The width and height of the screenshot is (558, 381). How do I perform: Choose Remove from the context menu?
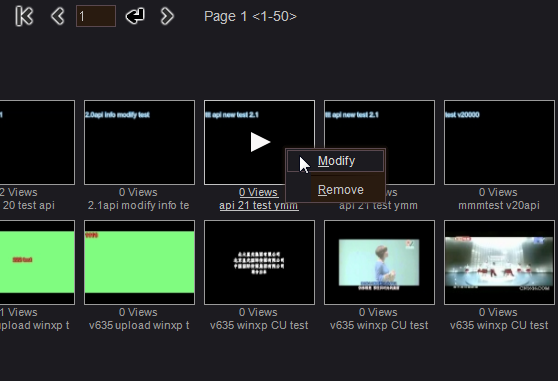[x=341, y=190]
